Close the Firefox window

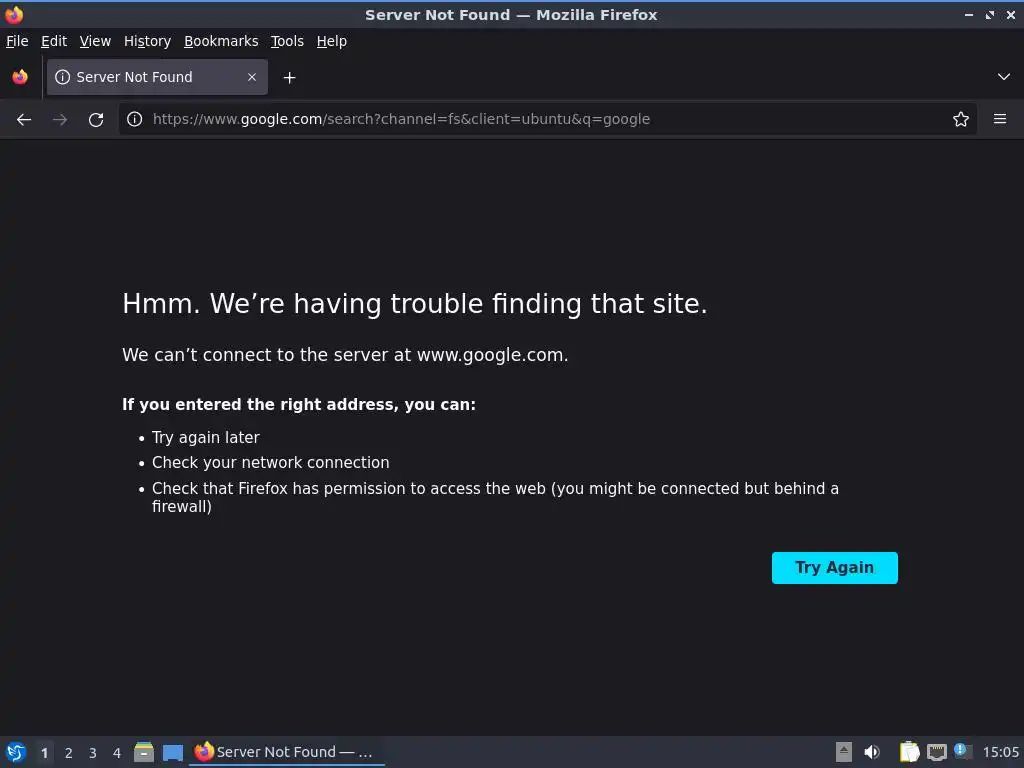[1010, 14]
